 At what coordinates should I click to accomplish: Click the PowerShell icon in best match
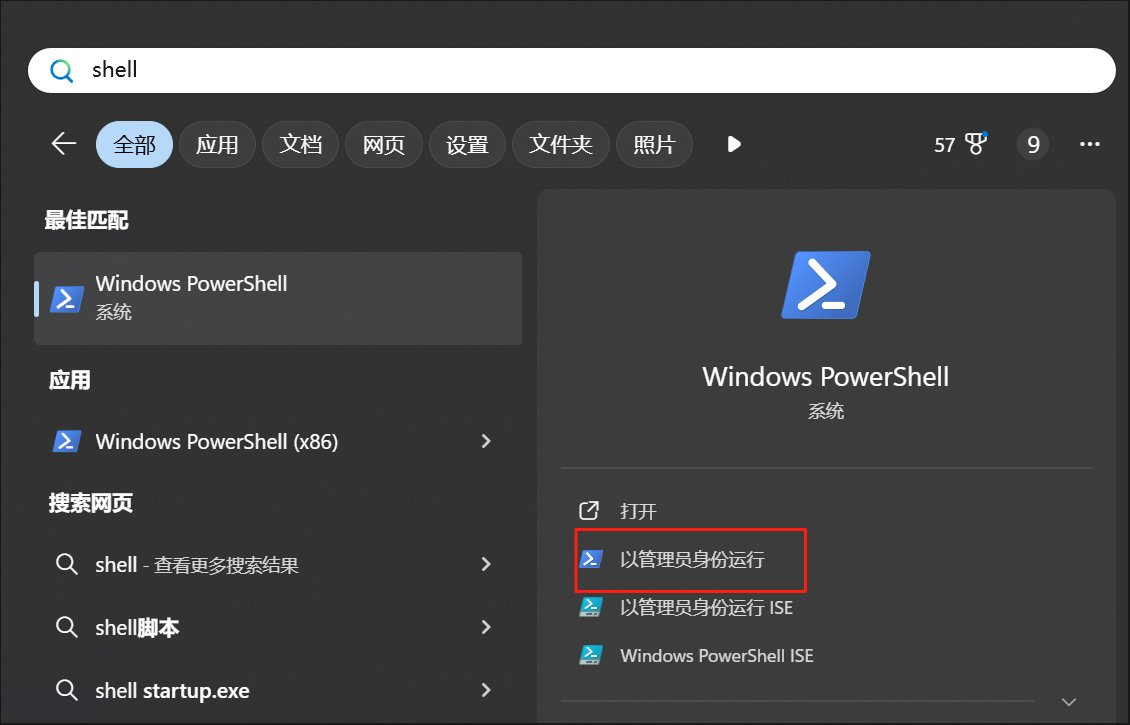pyautogui.click(x=66, y=298)
